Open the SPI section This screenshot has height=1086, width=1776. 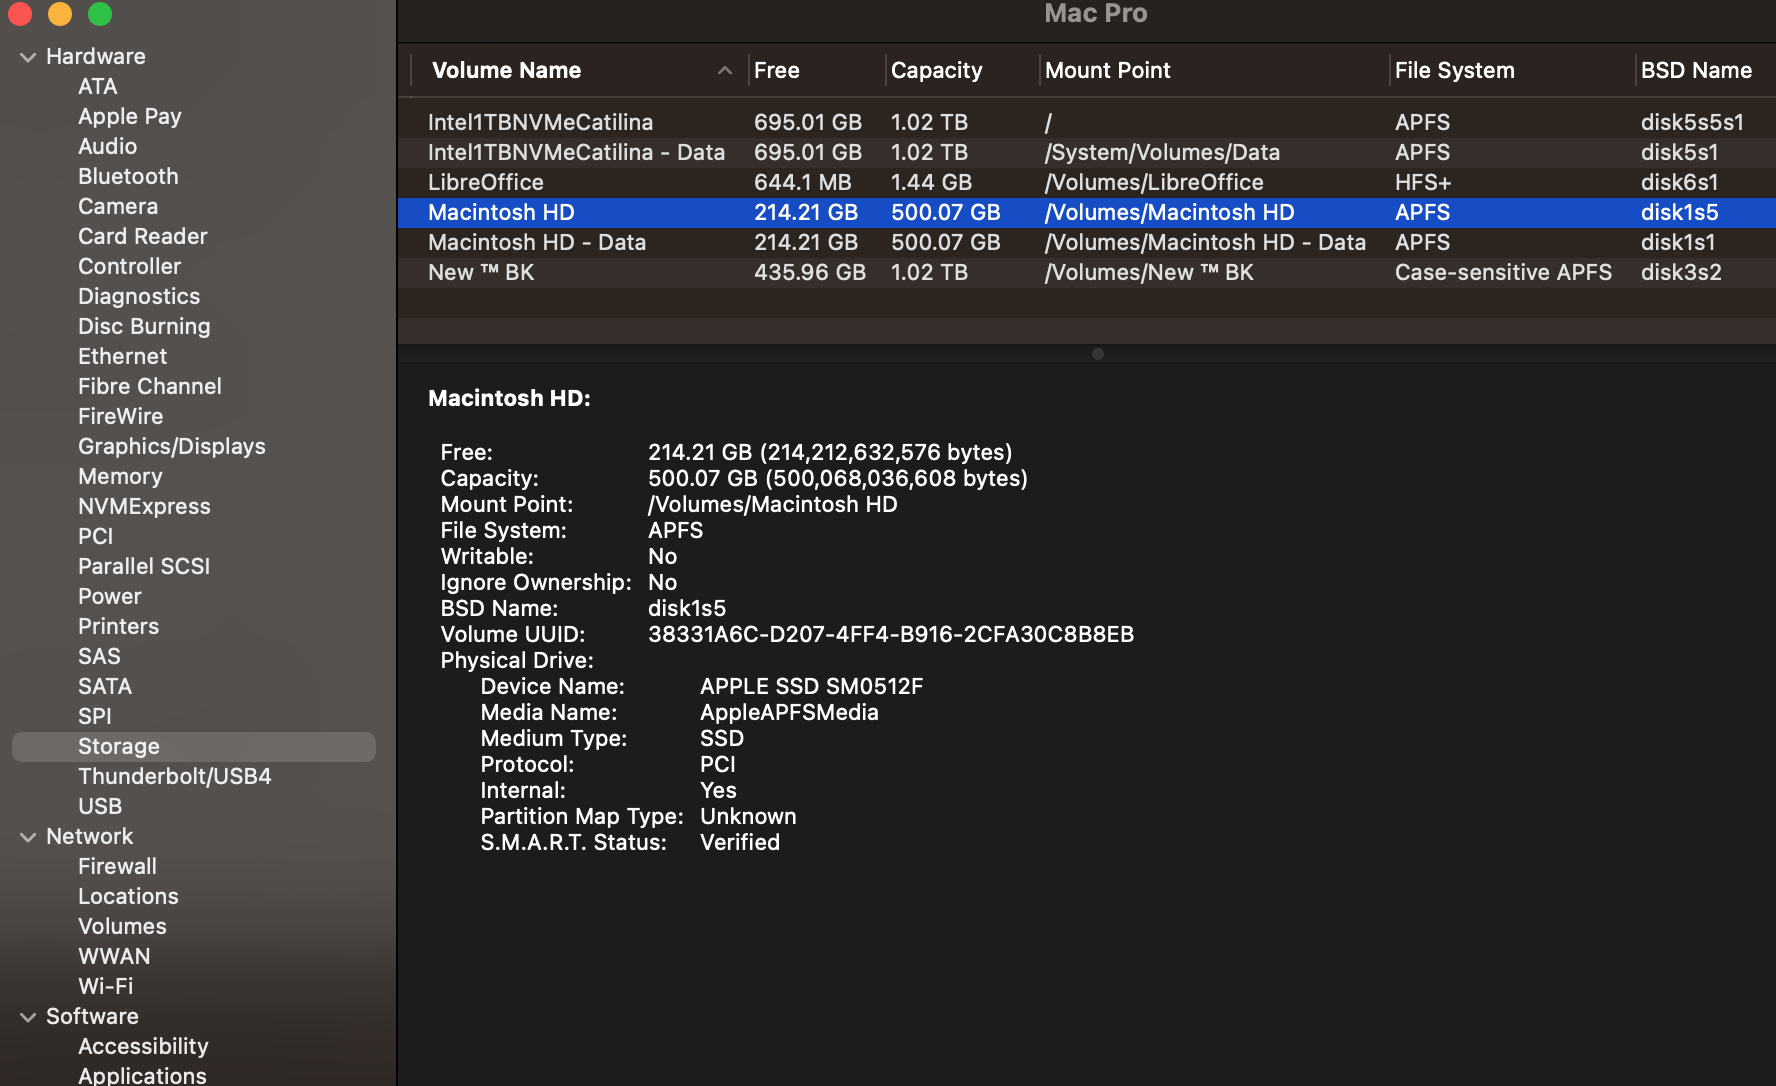click(95, 717)
